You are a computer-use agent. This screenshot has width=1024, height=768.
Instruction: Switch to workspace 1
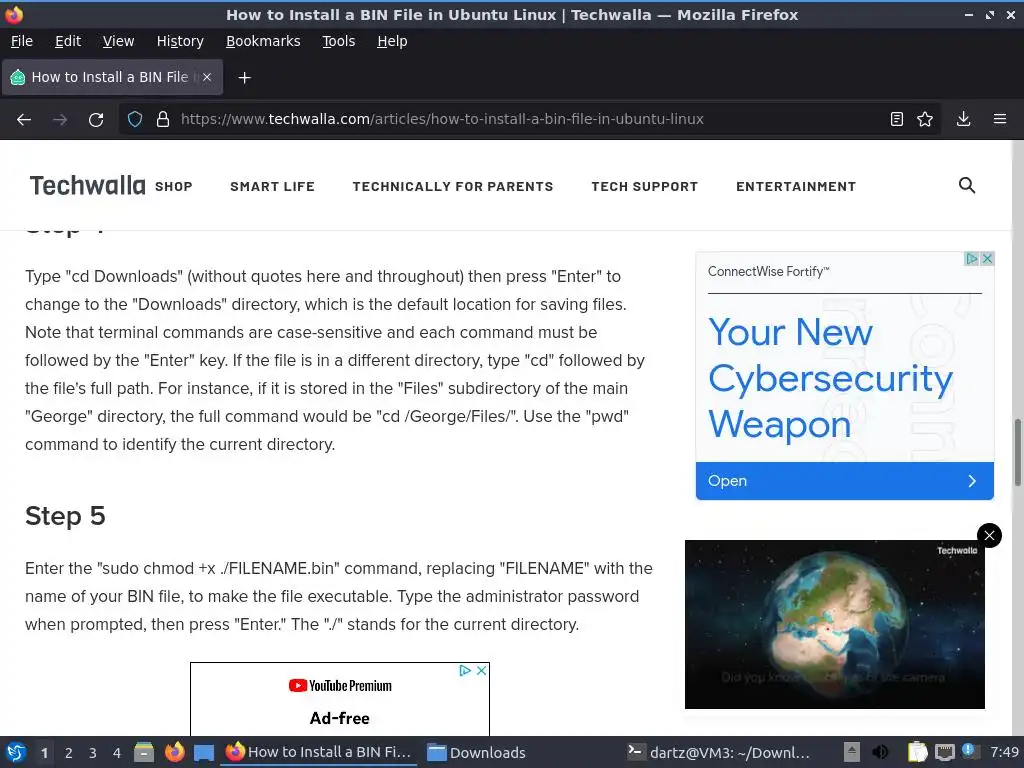[44, 753]
